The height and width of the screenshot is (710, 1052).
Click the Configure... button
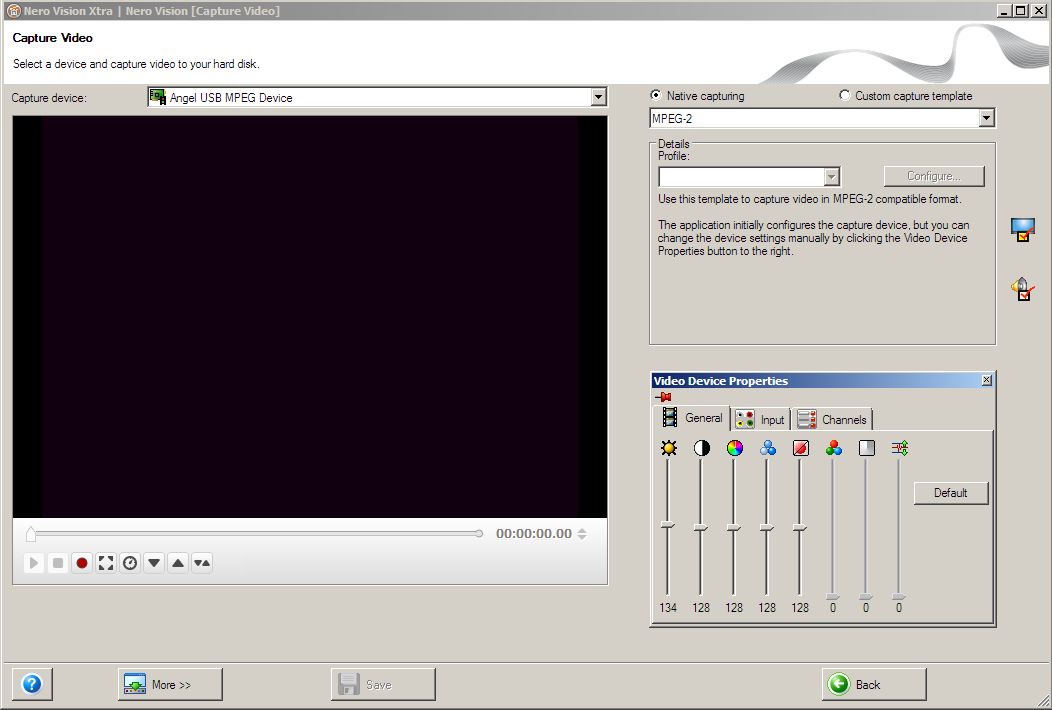(934, 176)
